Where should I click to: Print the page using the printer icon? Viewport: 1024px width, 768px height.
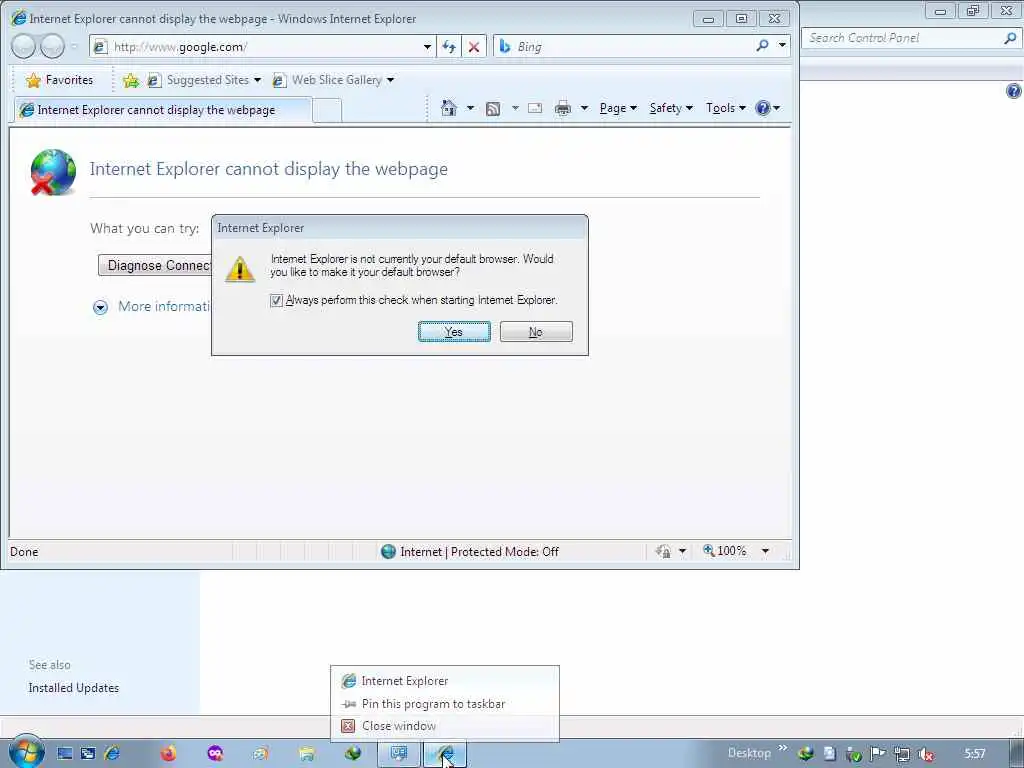coord(562,108)
